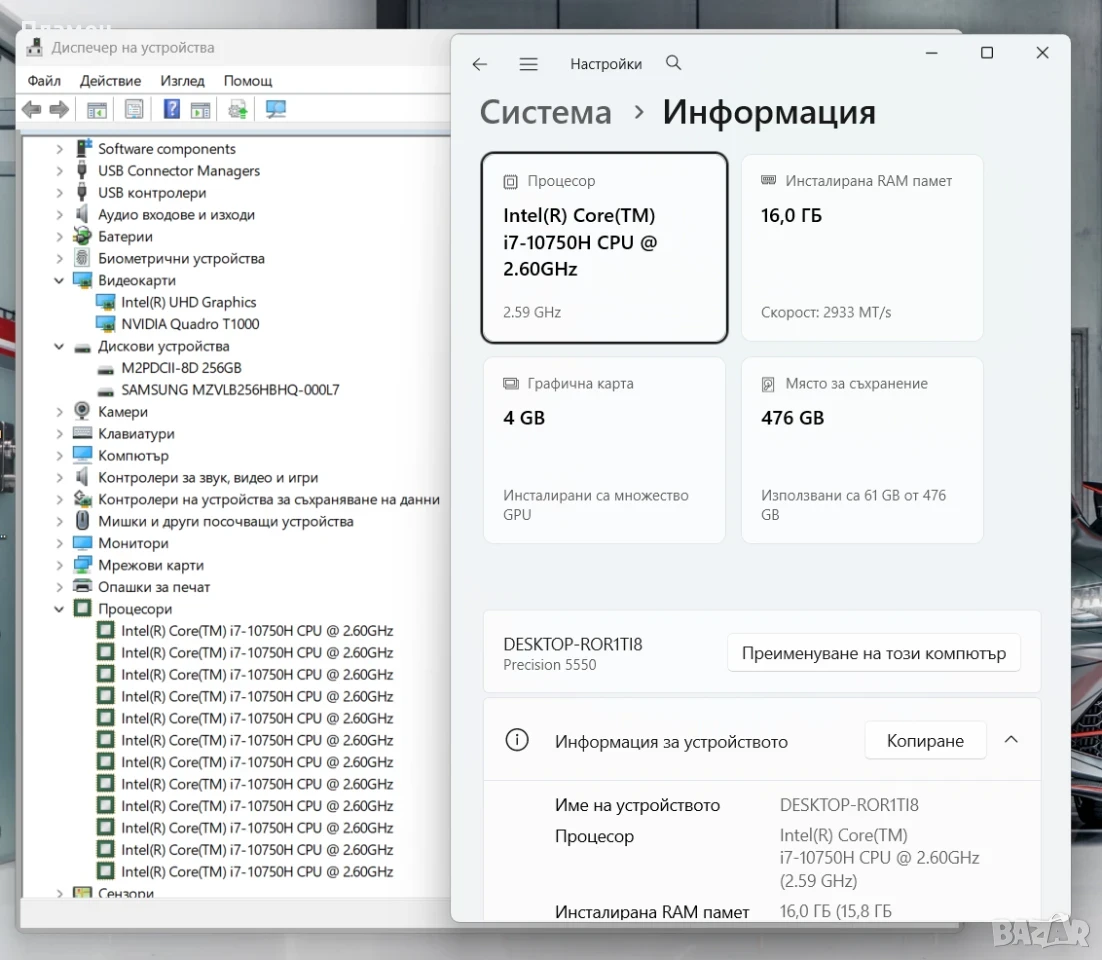Click the action pane toolbar icon next to Help
The height and width of the screenshot is (960, 1102).
[201, 110]
